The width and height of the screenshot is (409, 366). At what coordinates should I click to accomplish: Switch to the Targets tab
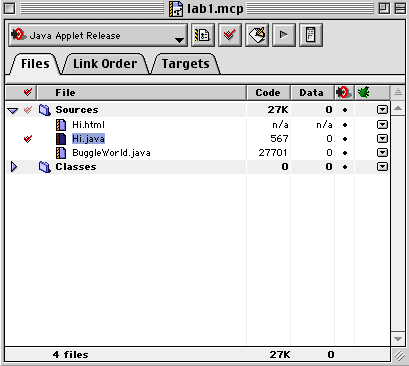[186, 64]
